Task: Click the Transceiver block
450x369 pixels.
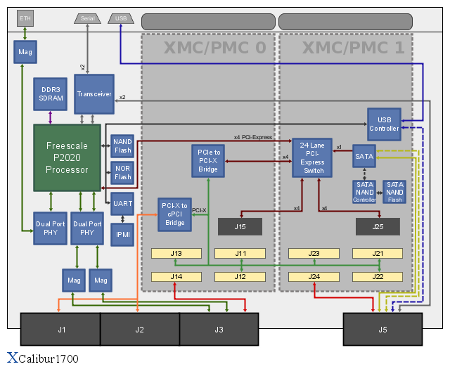Action: point(94,94)
